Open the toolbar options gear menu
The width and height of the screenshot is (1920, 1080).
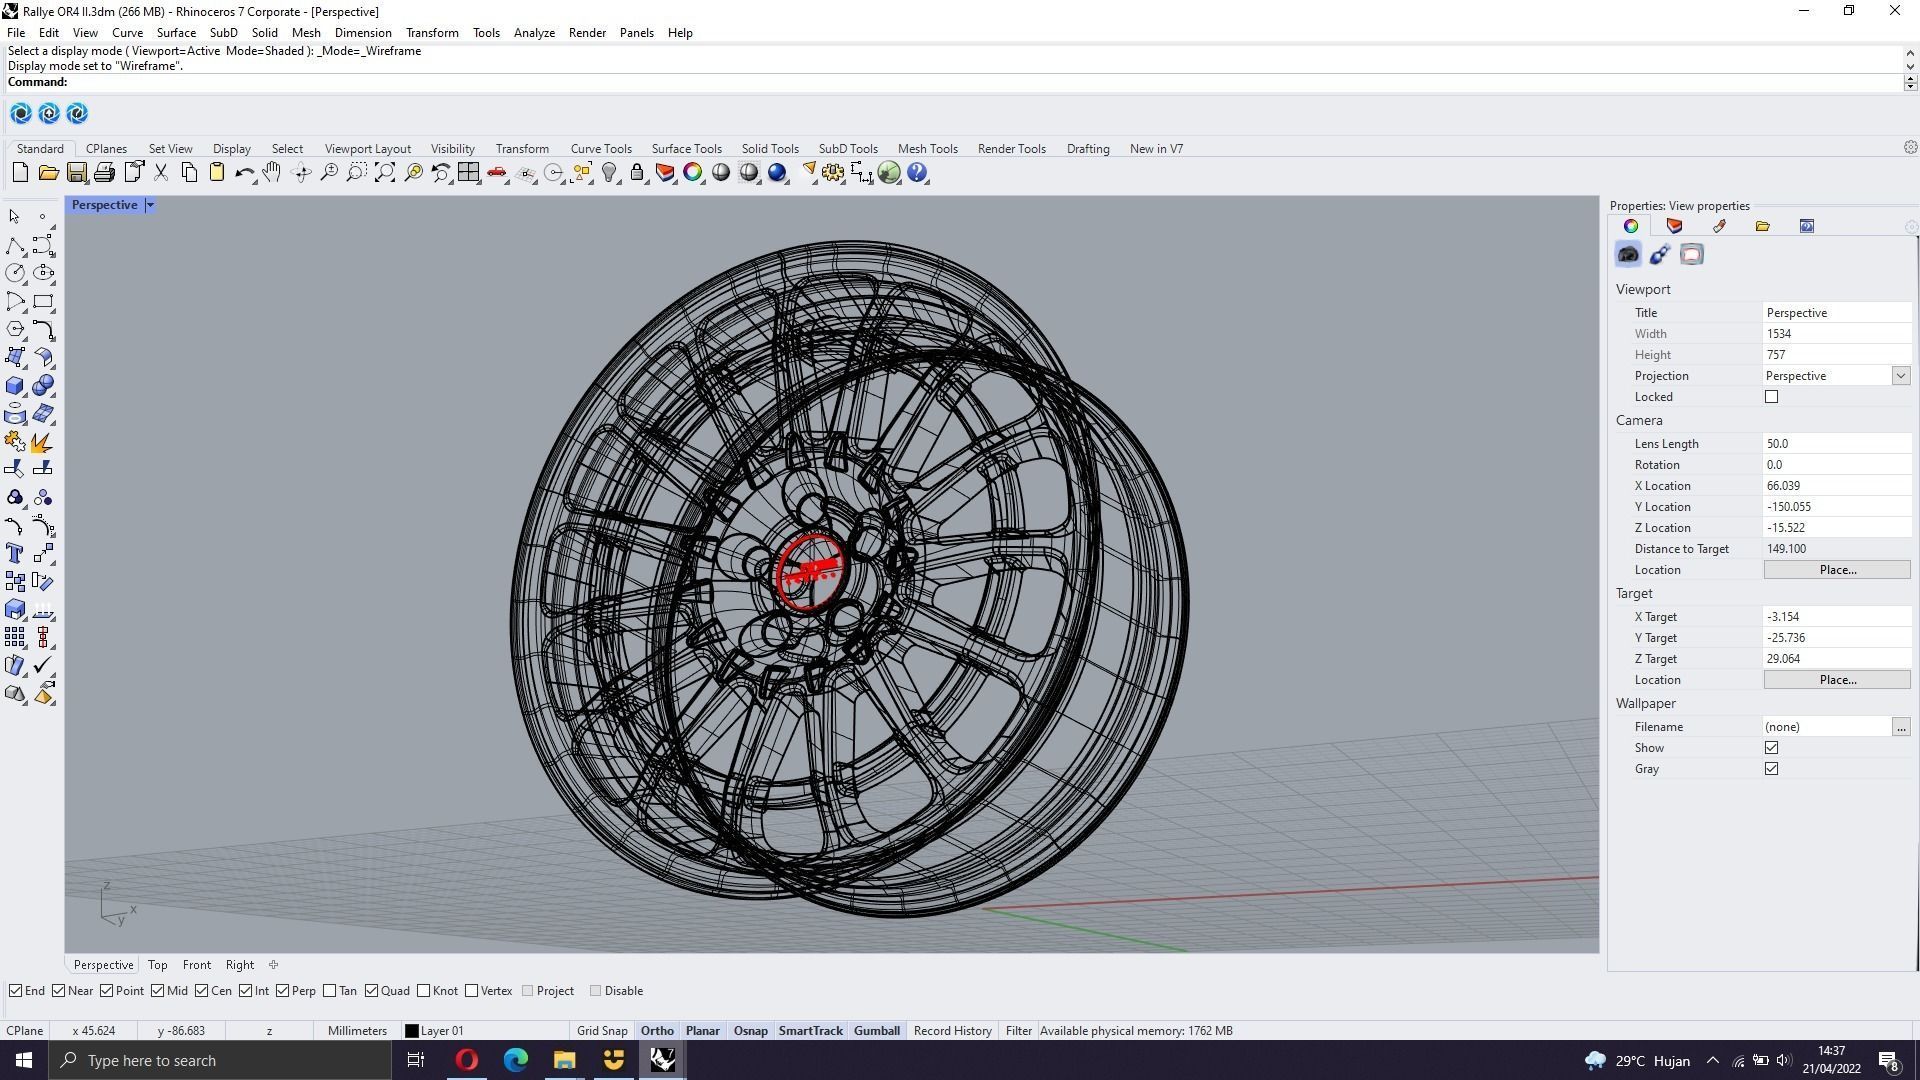pos(1910,148)
